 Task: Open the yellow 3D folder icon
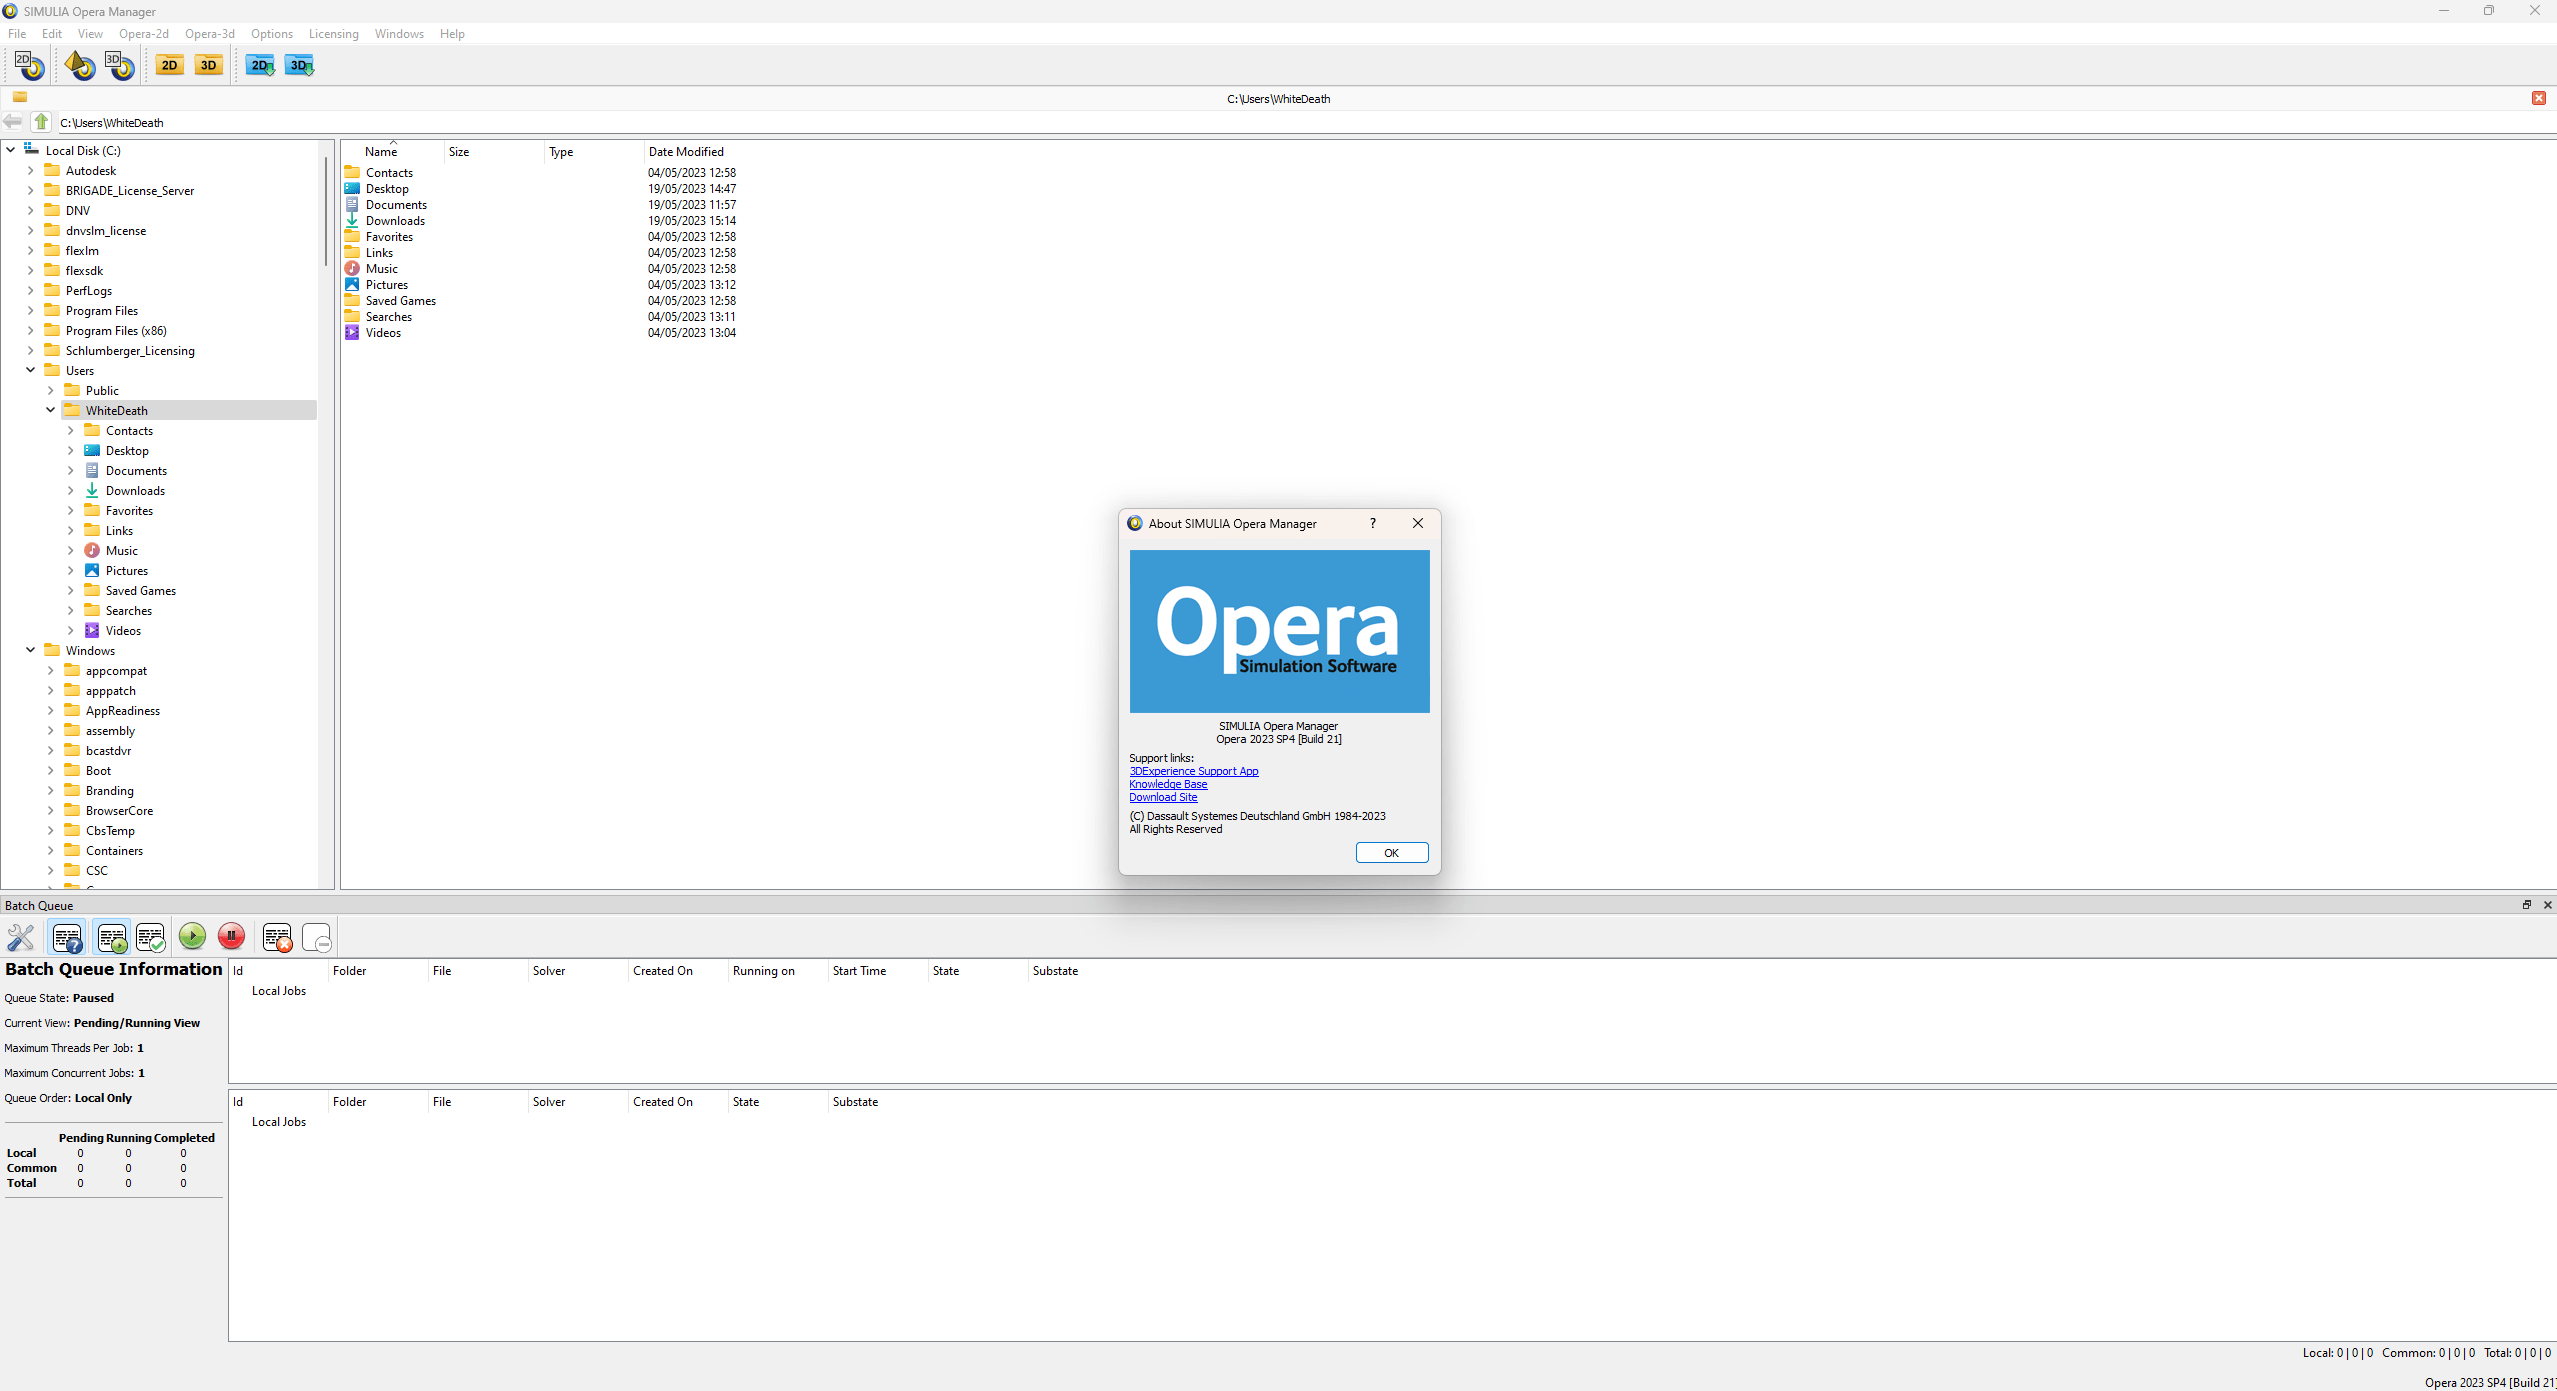[x=208, y=66]
